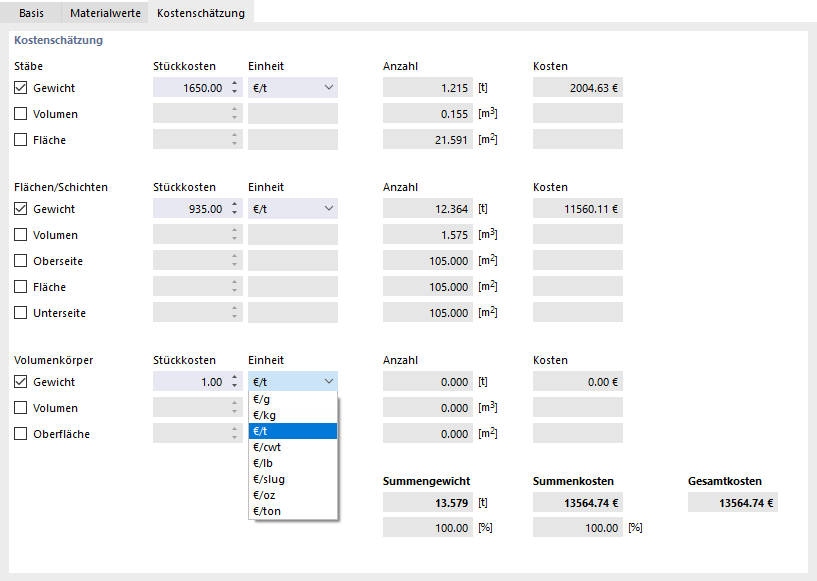Click the Summengewicht 13.579 value

pos(428,502)
